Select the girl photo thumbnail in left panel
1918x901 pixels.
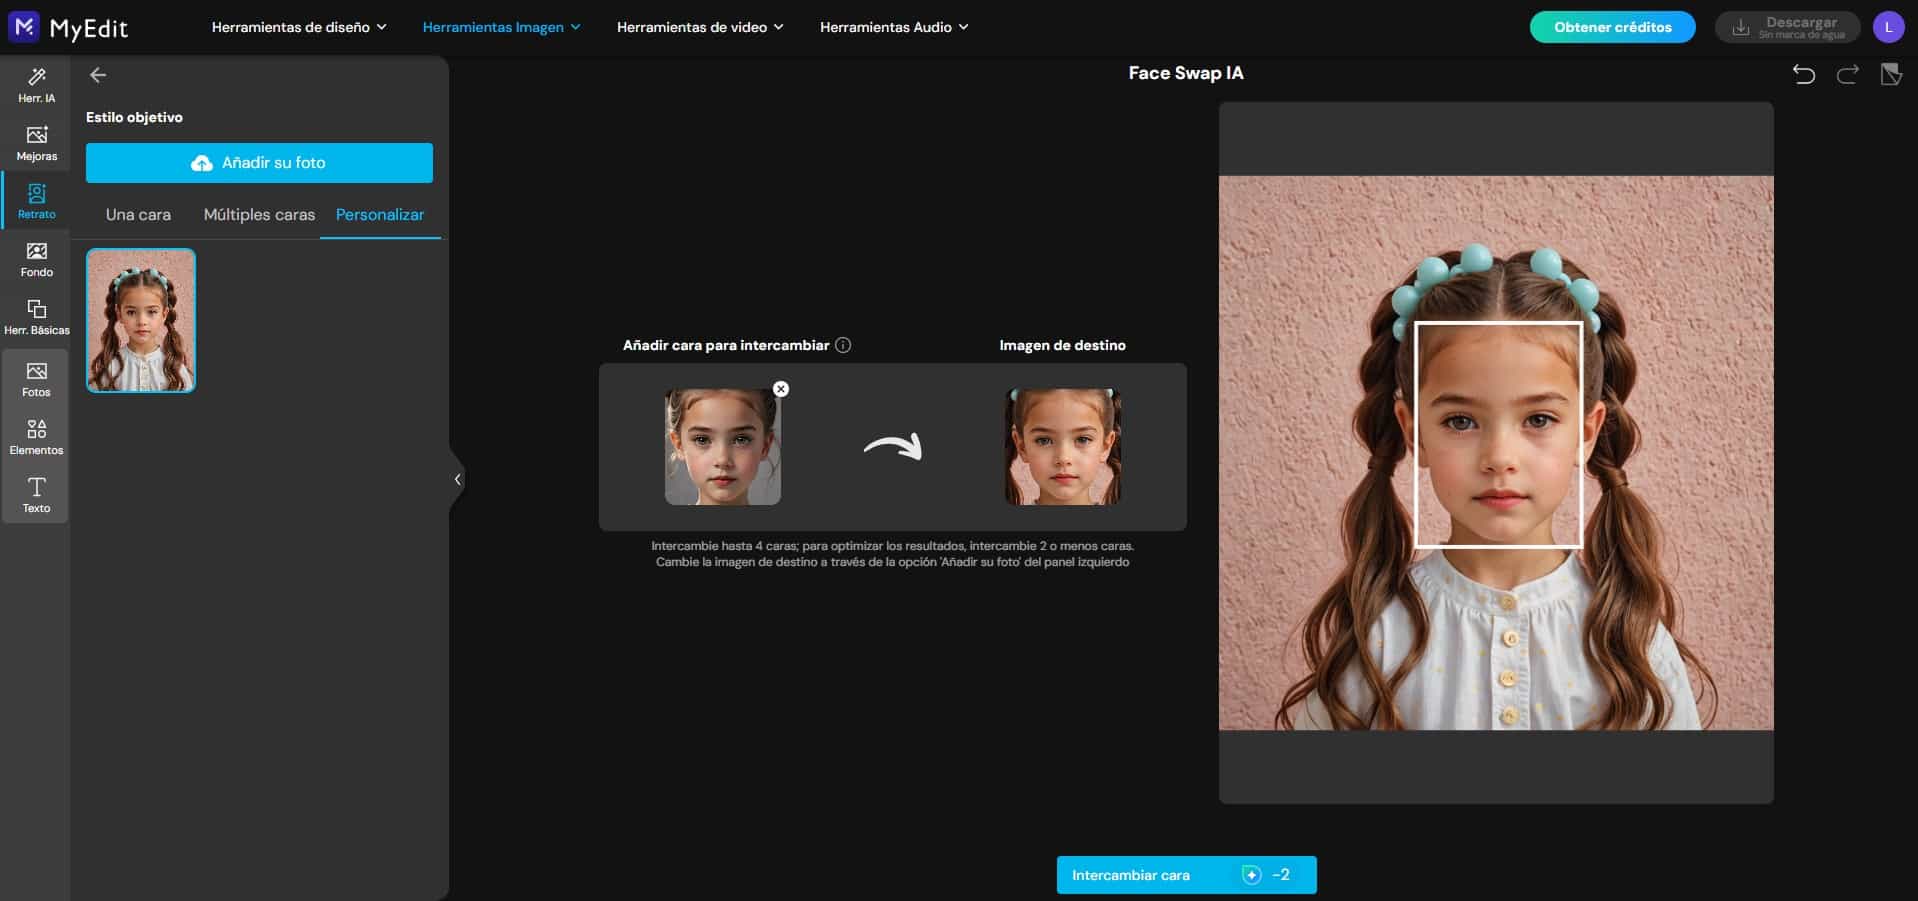[141, 320]
